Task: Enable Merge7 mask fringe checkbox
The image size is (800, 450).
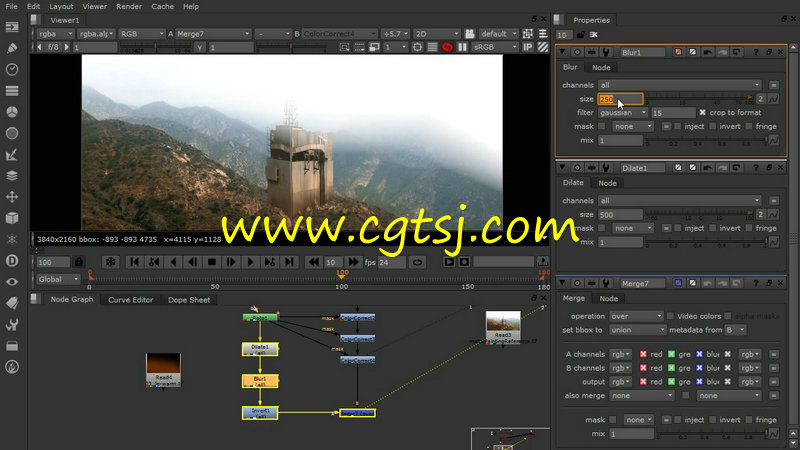Action: click(748, 419)
